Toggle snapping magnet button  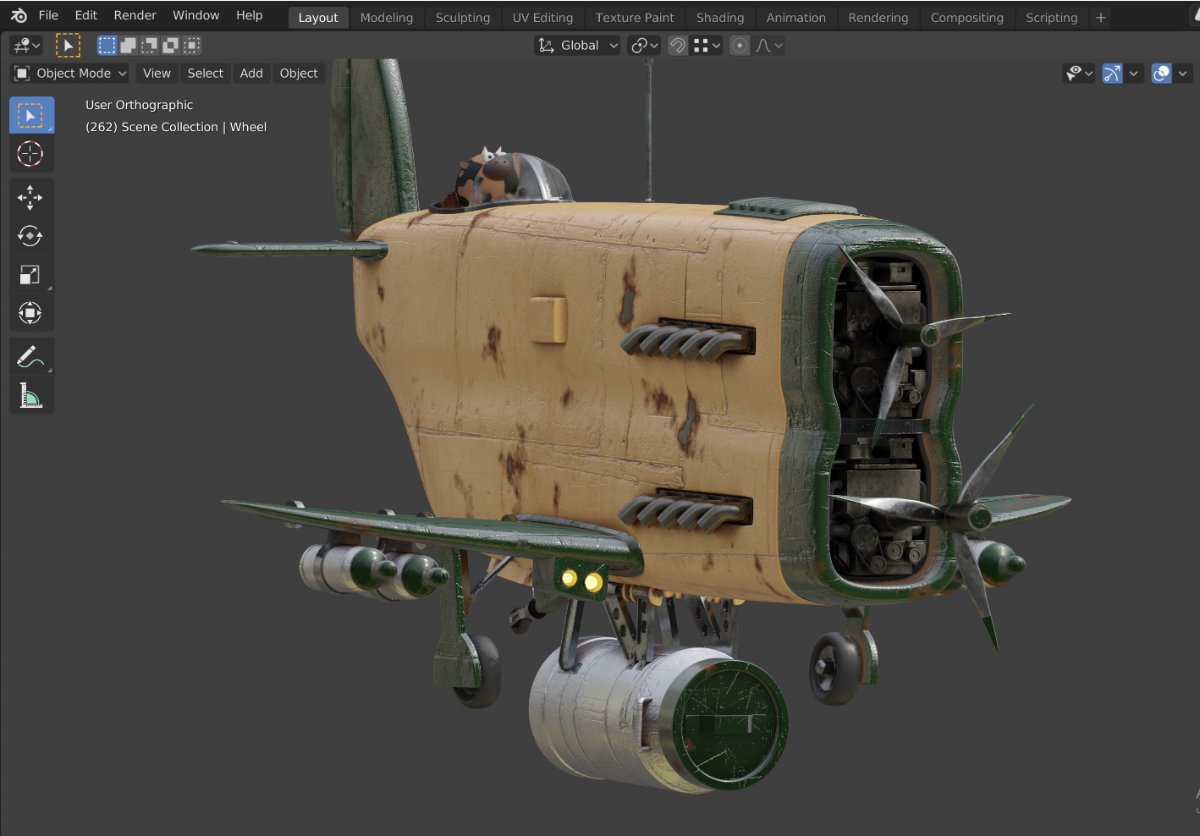[x=677, y=45]
